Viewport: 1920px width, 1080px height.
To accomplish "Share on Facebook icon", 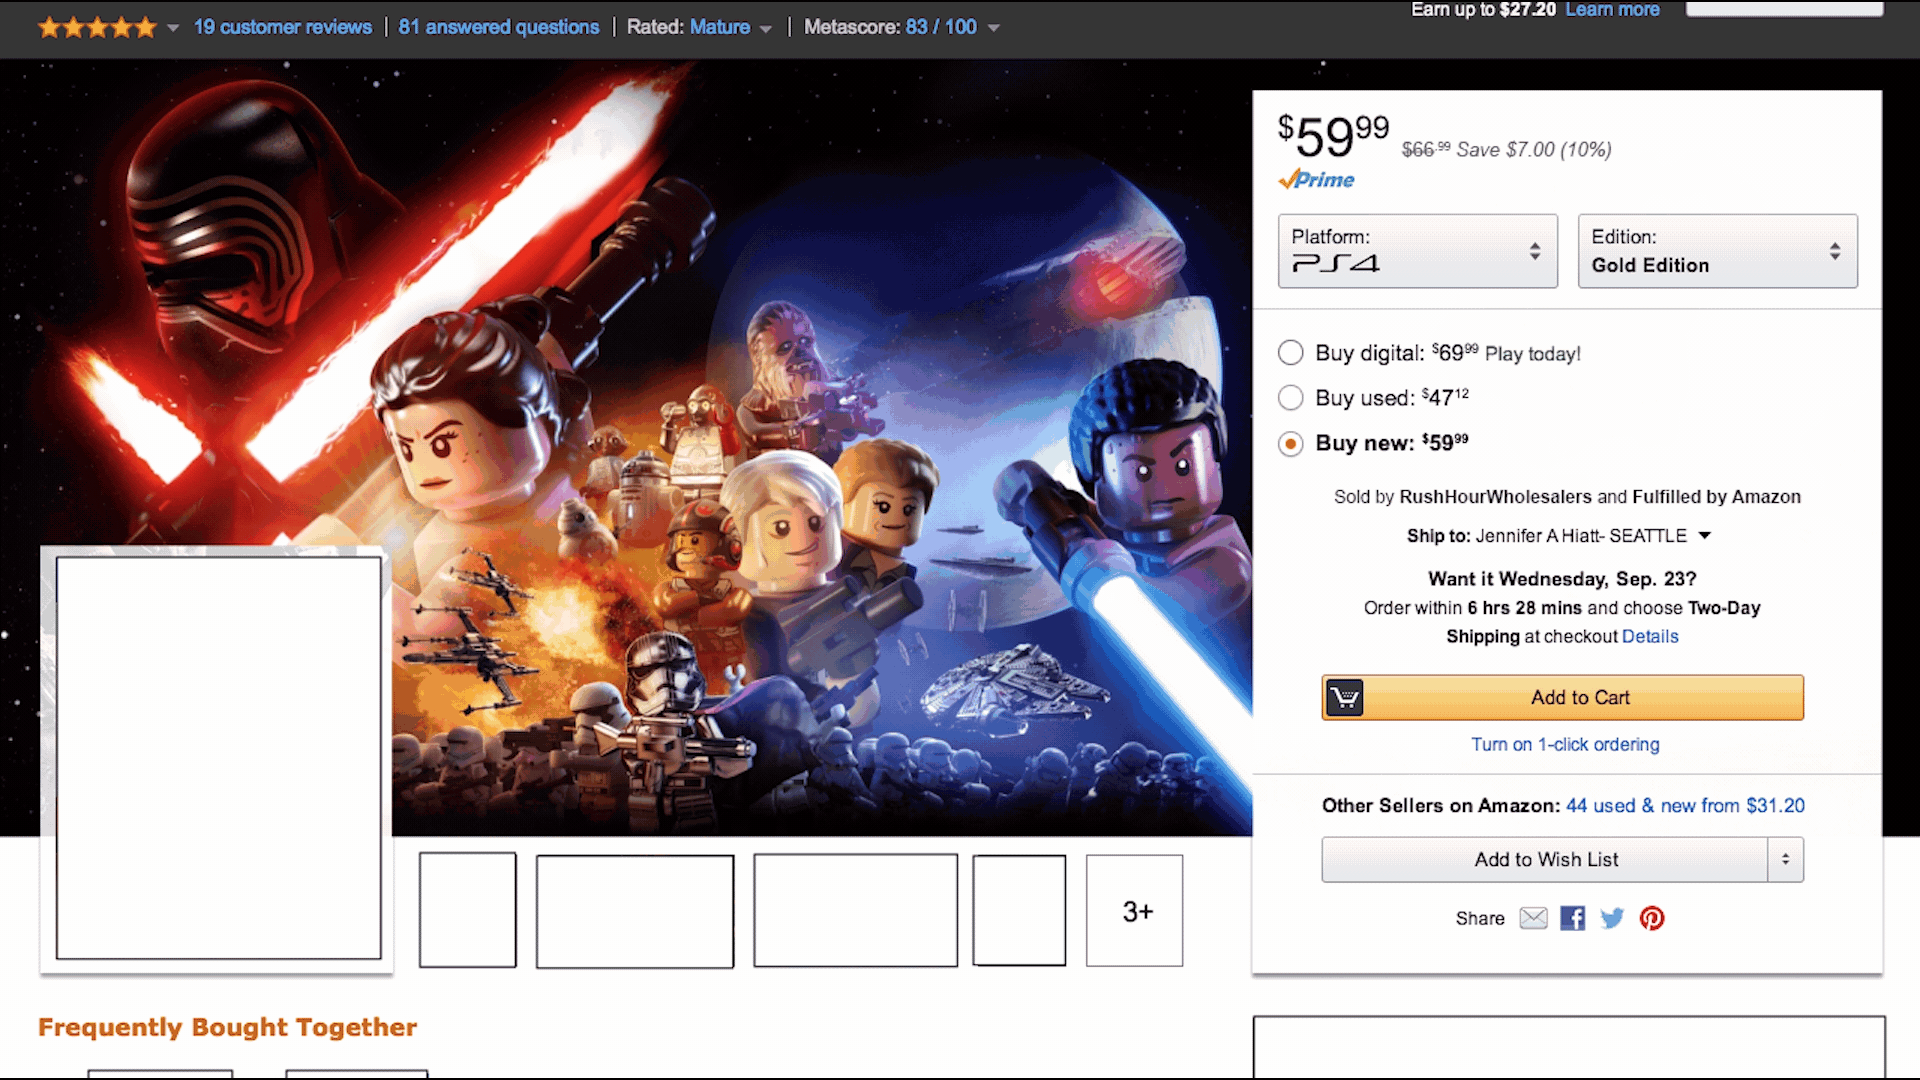I will pos(1572,918).
